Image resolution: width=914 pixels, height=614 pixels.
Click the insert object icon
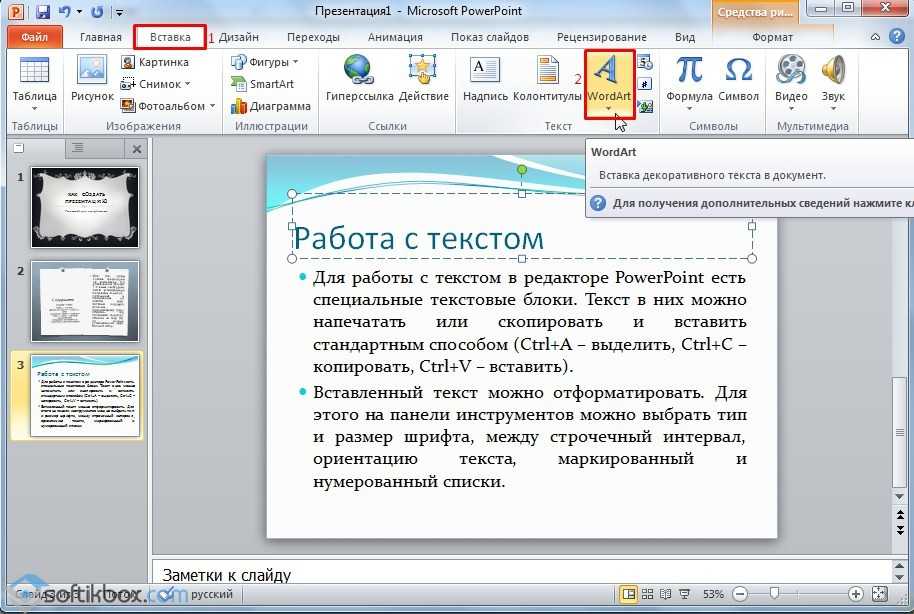point(645,106)
